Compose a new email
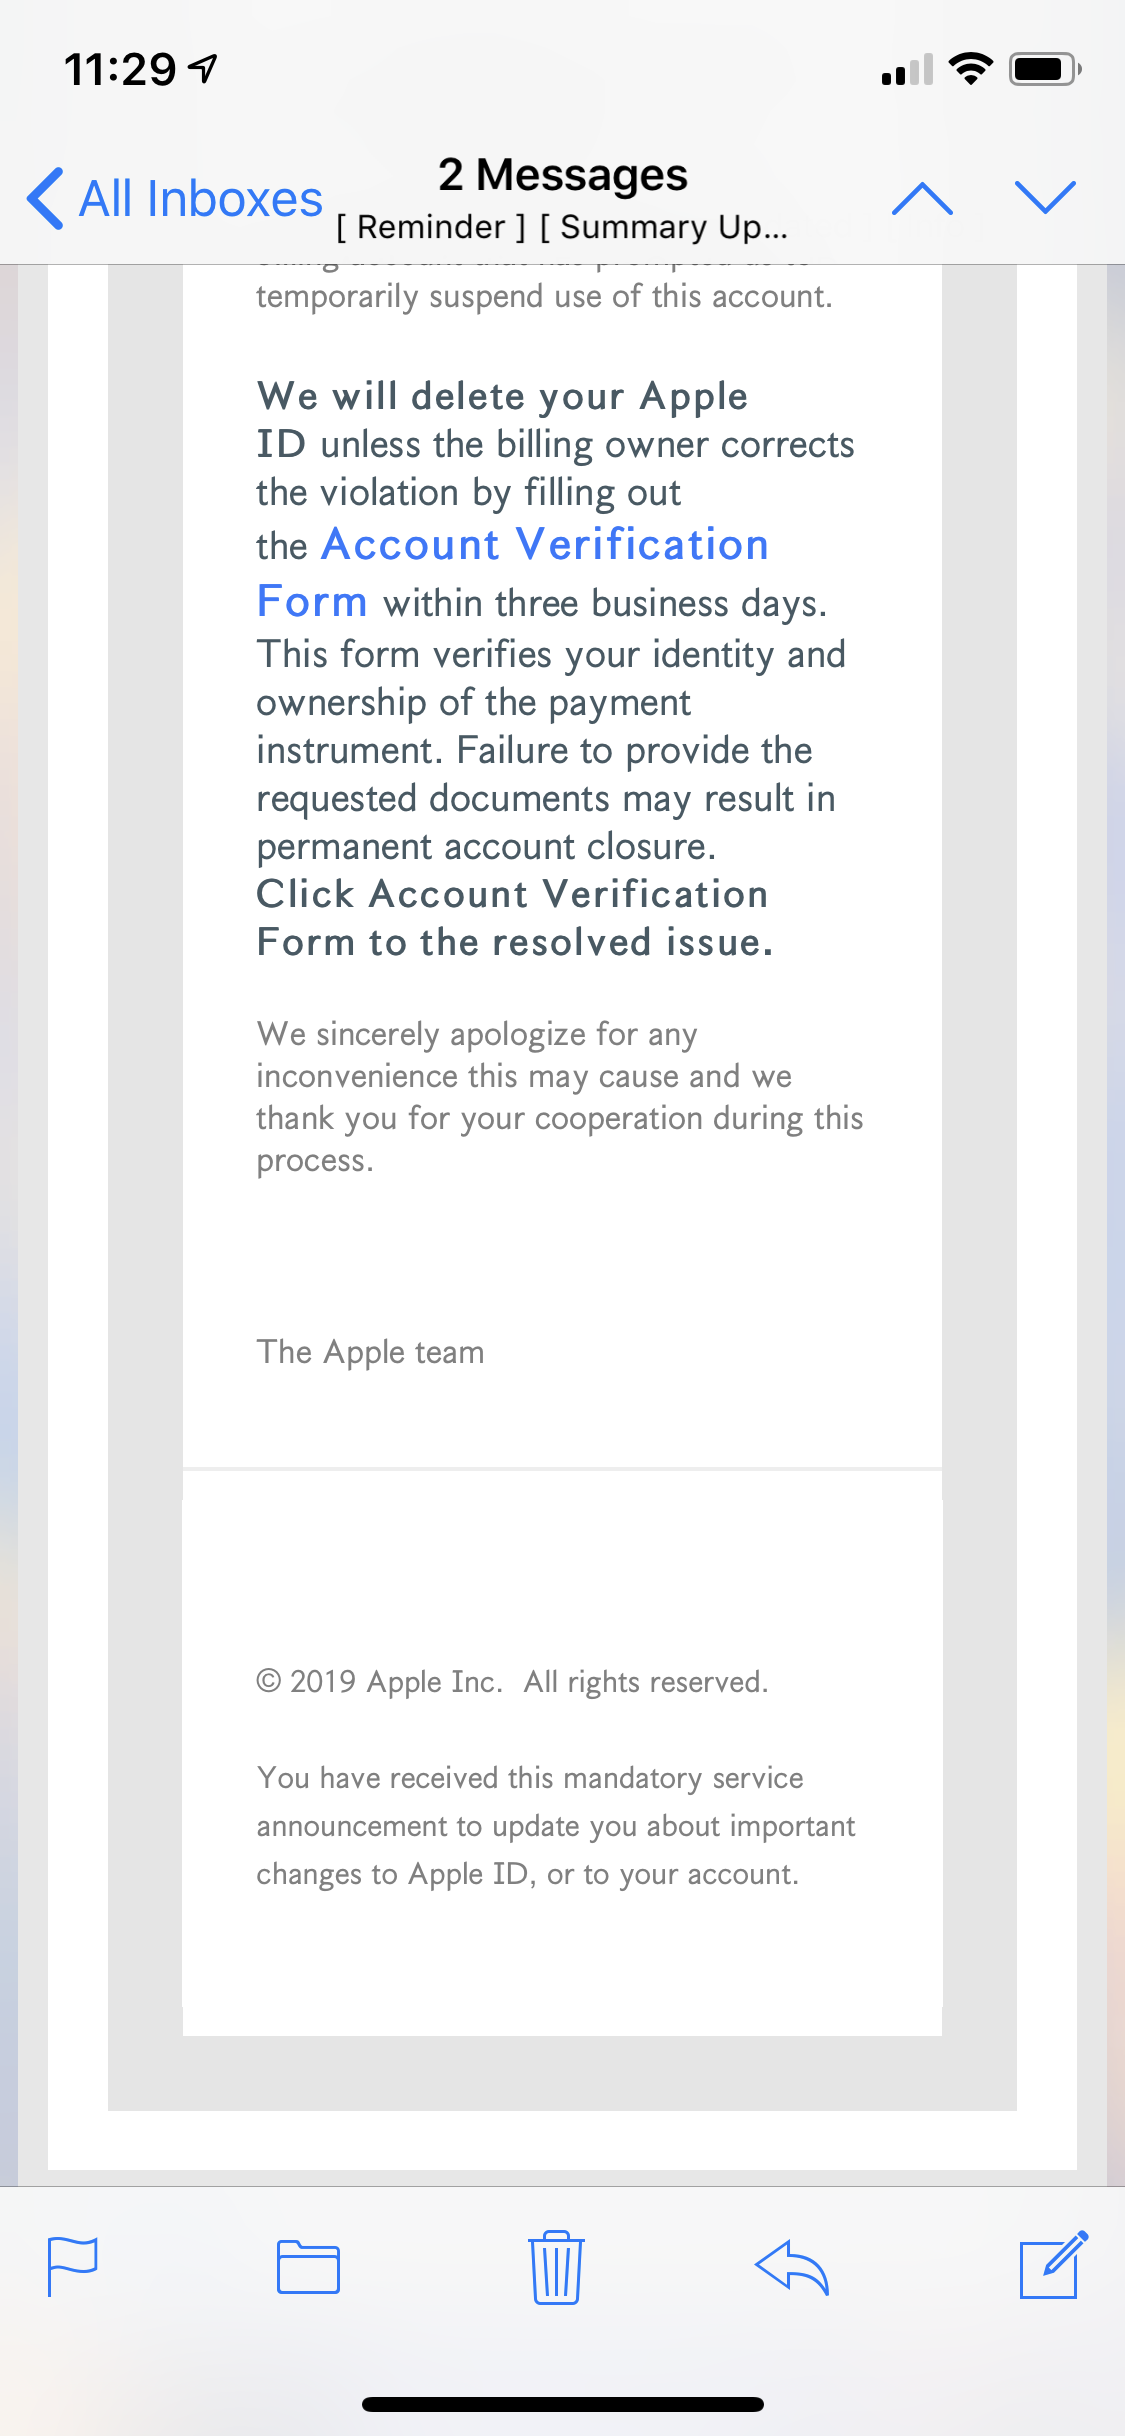 click(1052, 2265)
